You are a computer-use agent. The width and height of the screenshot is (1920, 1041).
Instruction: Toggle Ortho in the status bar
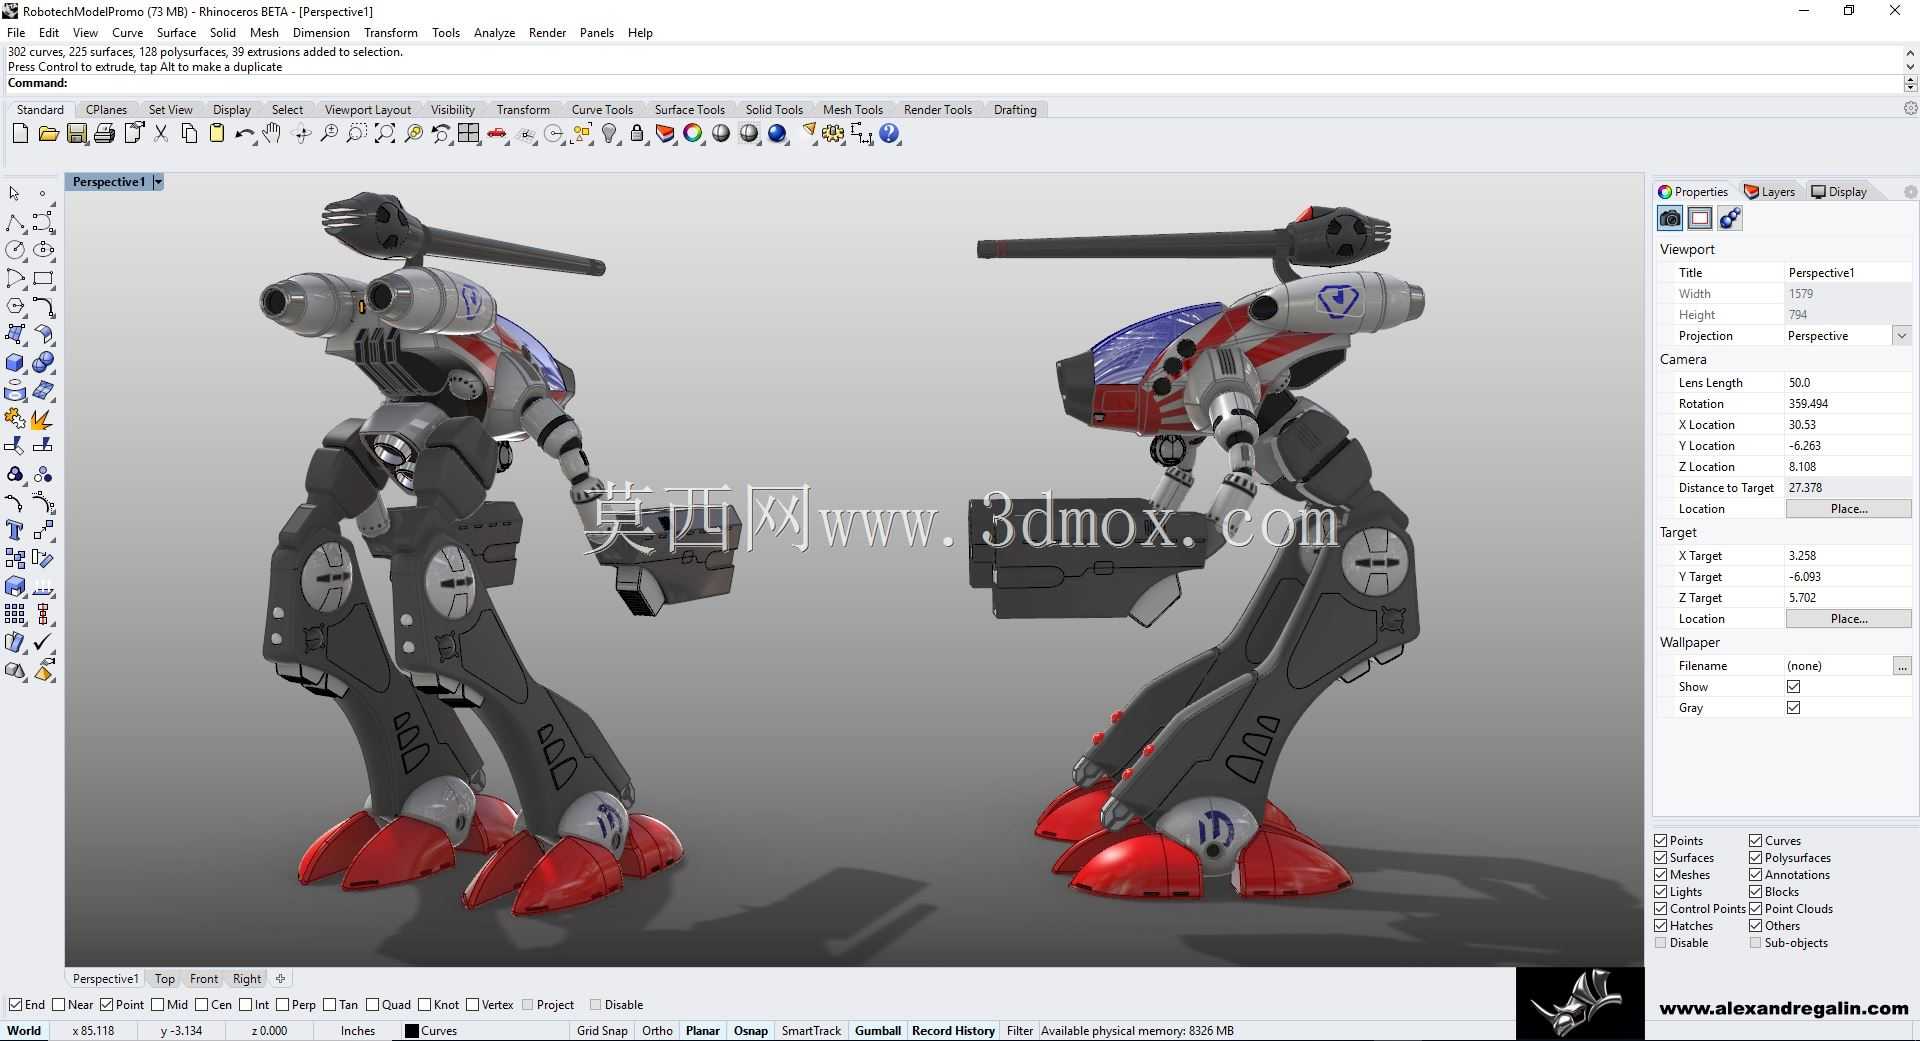[x=657, y=1030]
